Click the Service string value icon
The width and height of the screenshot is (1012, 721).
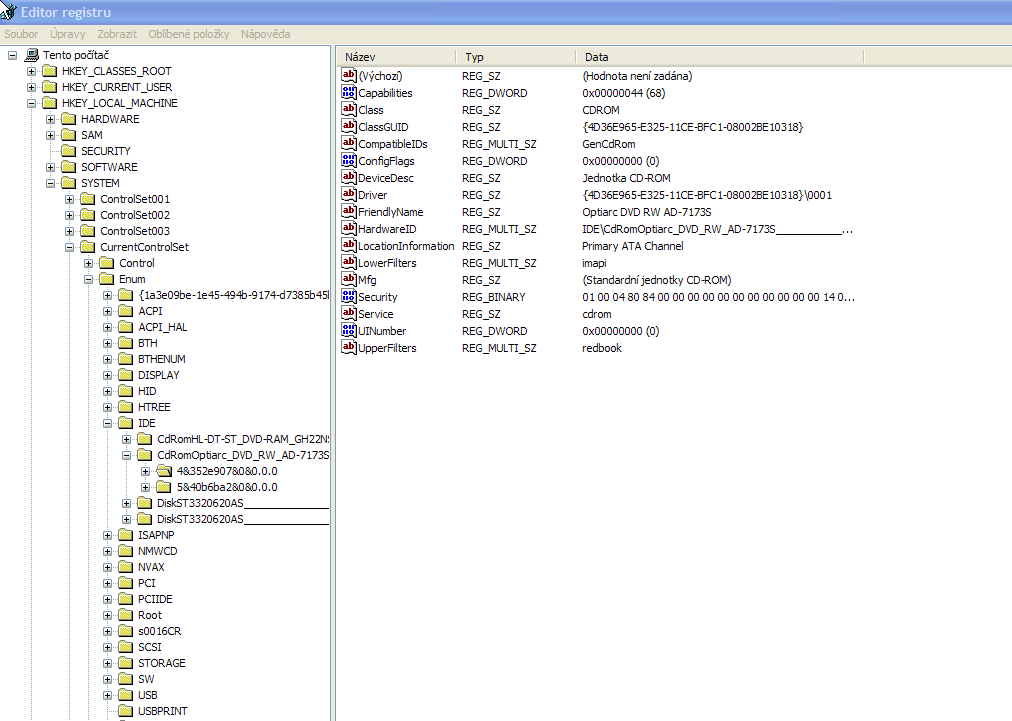click(349, 313)
